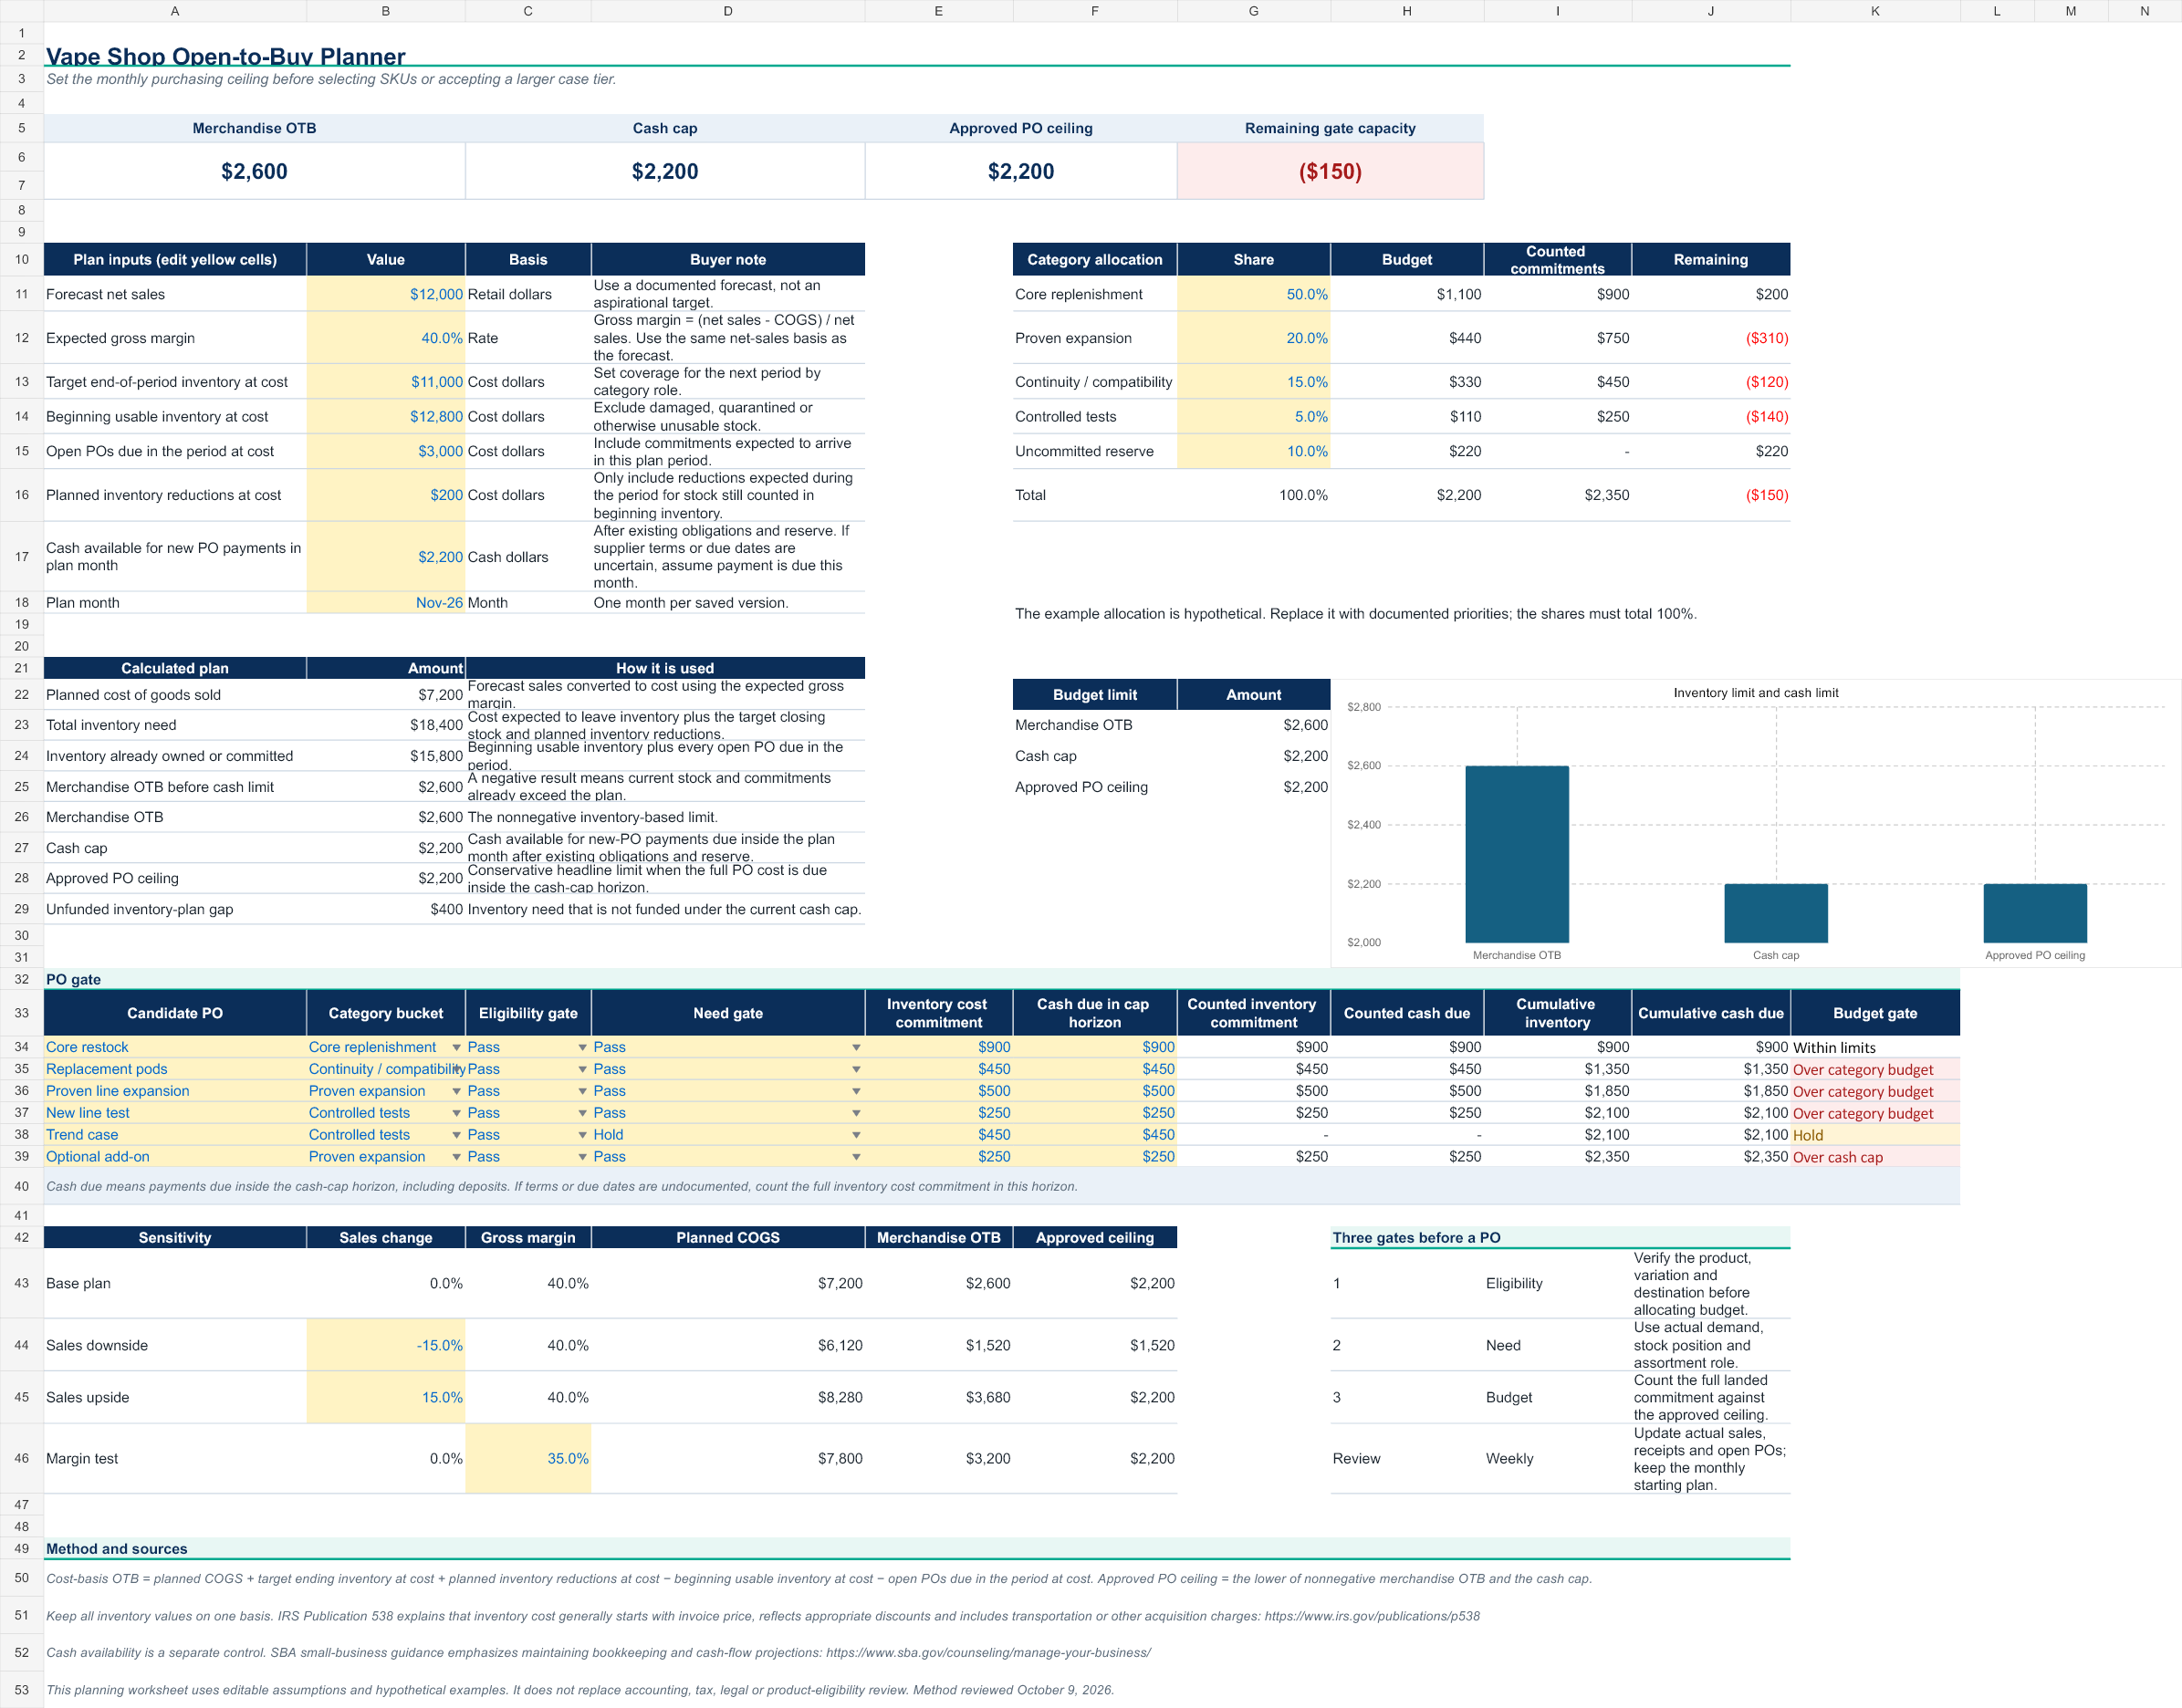Screen dimensions: 2182x1708
Task: Click the Three gates before a PO heading
Action: (1416, 1238)
